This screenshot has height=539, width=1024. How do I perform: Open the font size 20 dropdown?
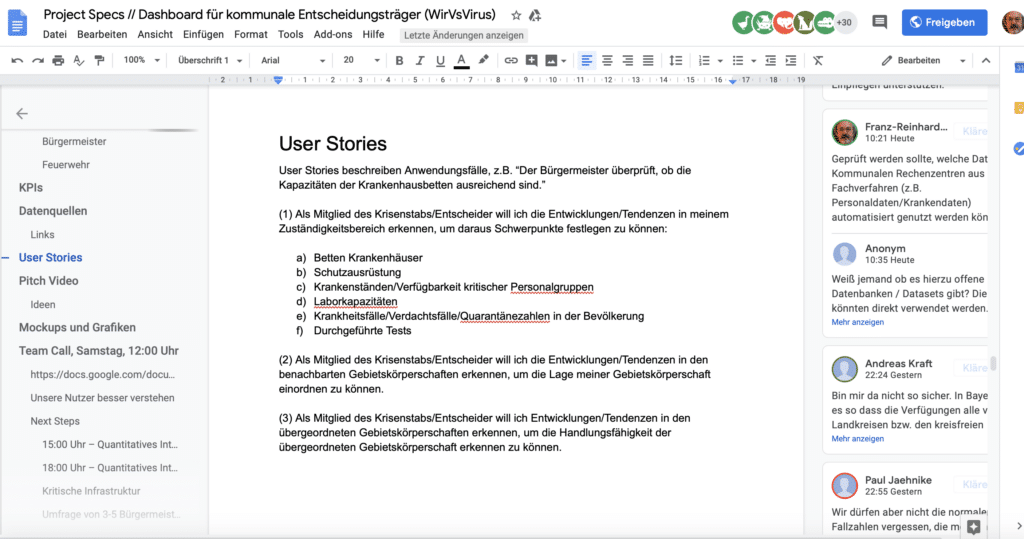[x=360, y=60]
